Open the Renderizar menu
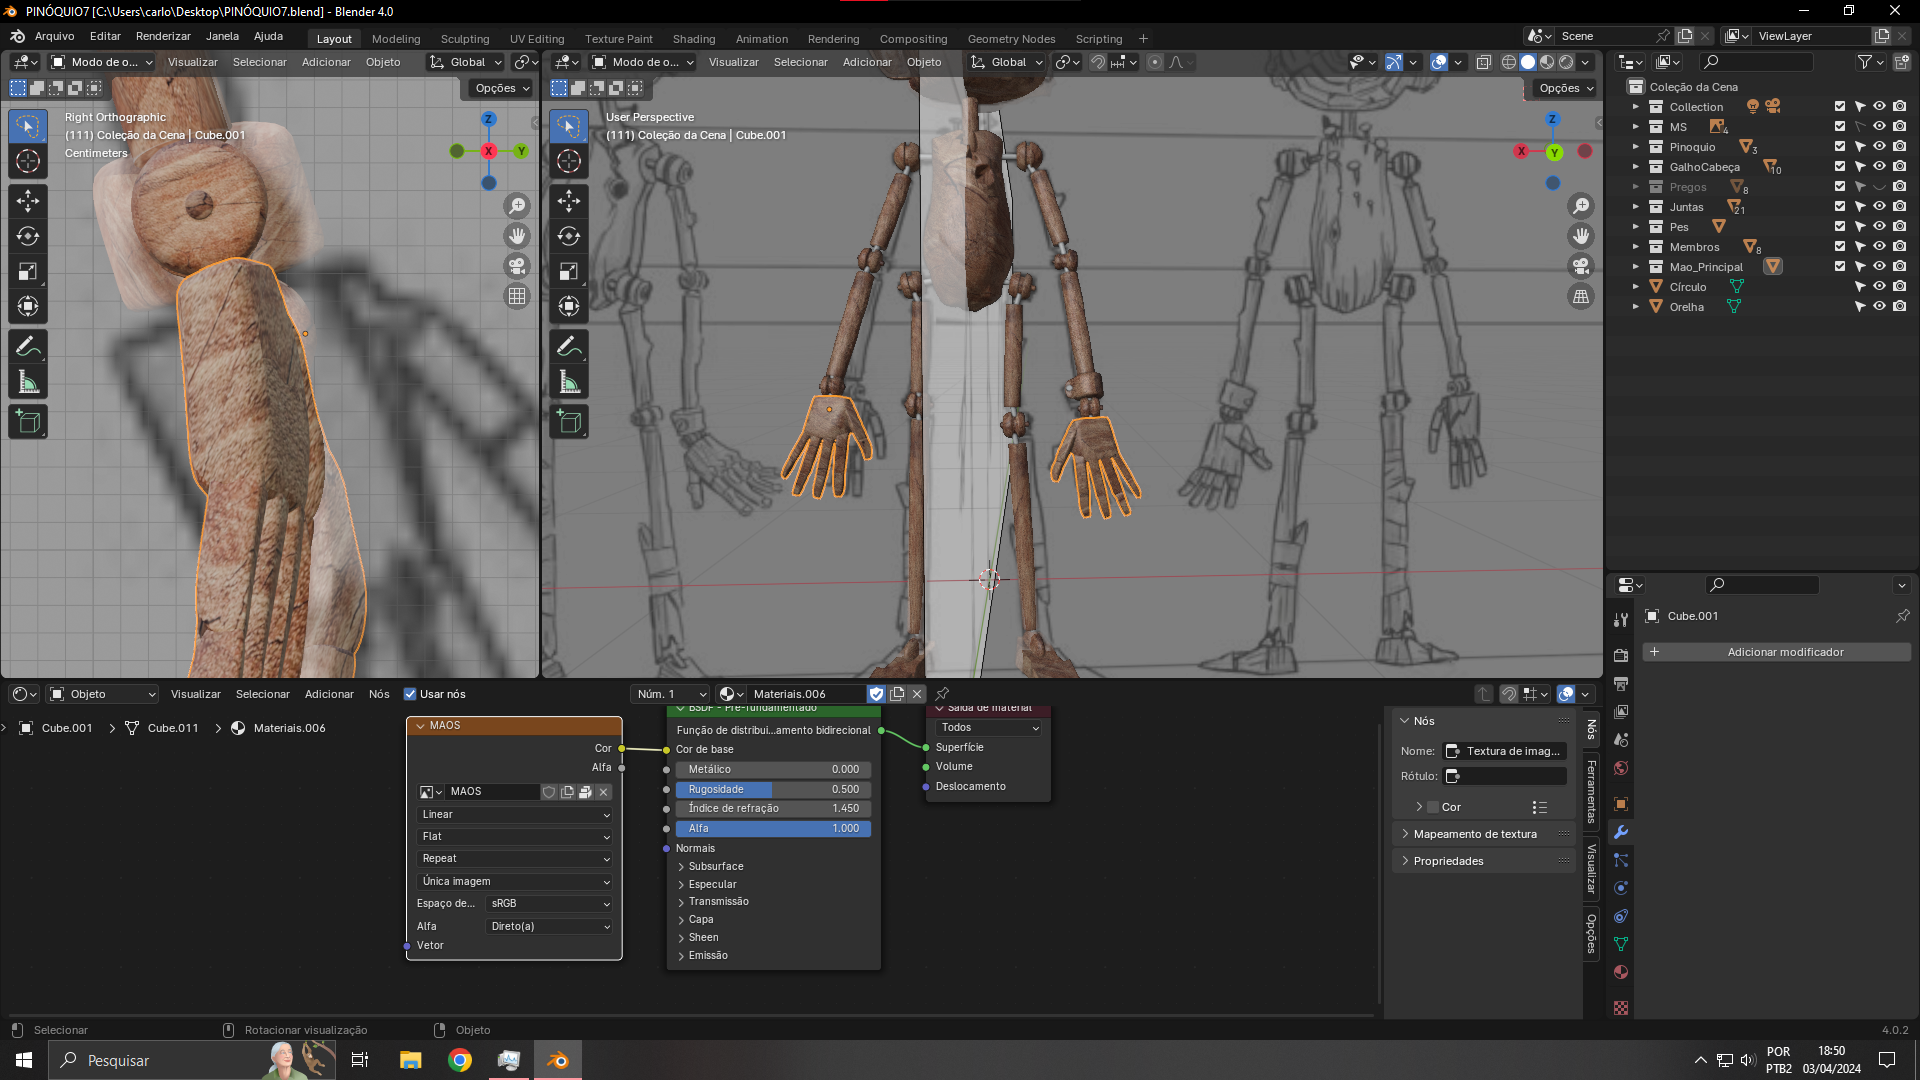Image resolution: width=1920 pixels, height=1080 pixels. 163,36
